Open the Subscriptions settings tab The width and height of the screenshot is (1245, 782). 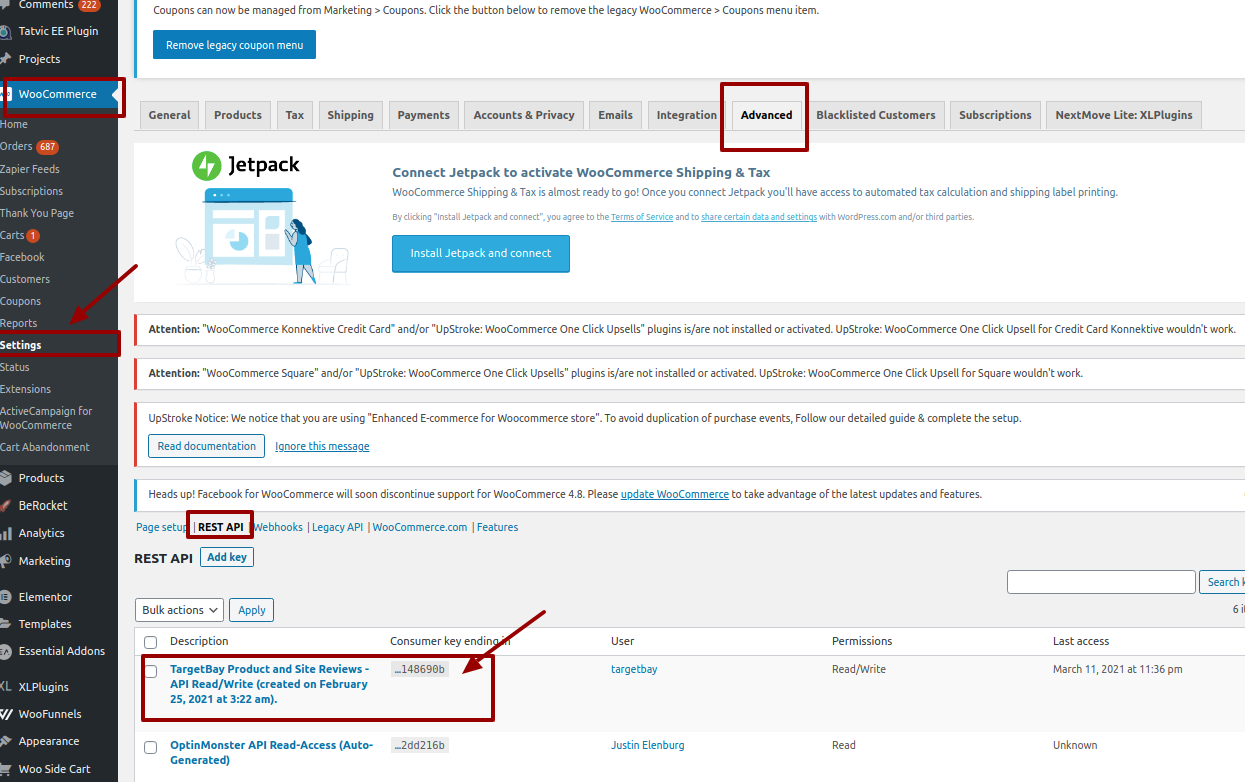click(995, 115)
